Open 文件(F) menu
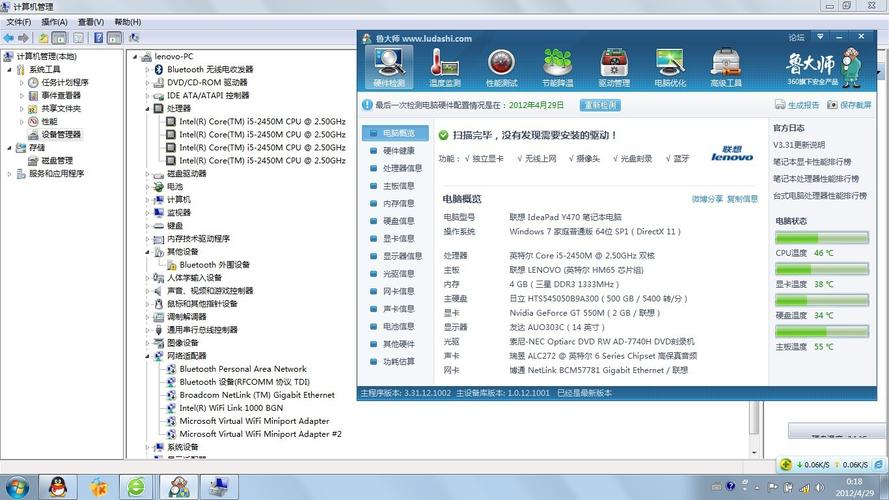Image resolution: width=889 pixels, height=500 pixels. pyautogui.click(x=19, y=22)
